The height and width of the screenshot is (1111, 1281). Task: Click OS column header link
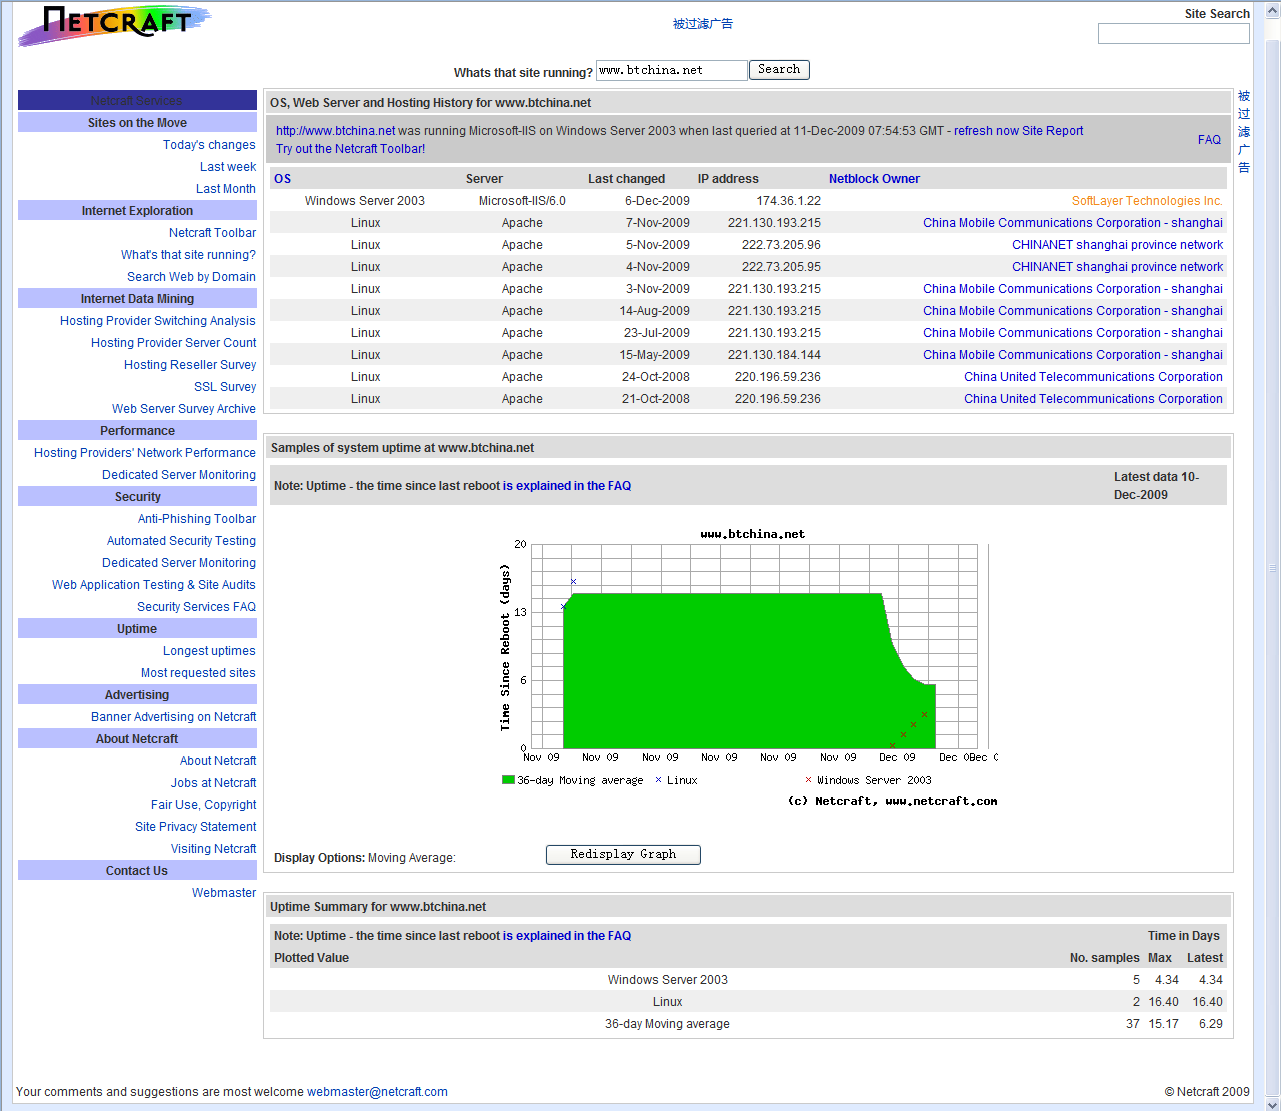pyautogui.click(x=282, y=179)
